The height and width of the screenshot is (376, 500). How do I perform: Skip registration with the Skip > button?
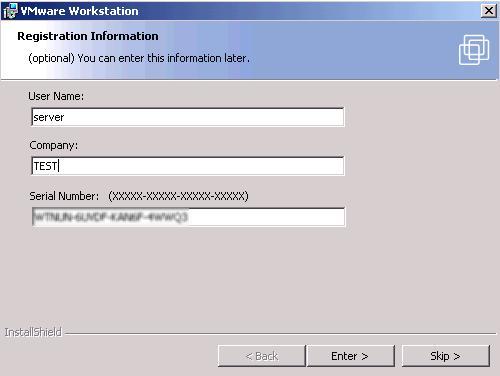(446, 356)
